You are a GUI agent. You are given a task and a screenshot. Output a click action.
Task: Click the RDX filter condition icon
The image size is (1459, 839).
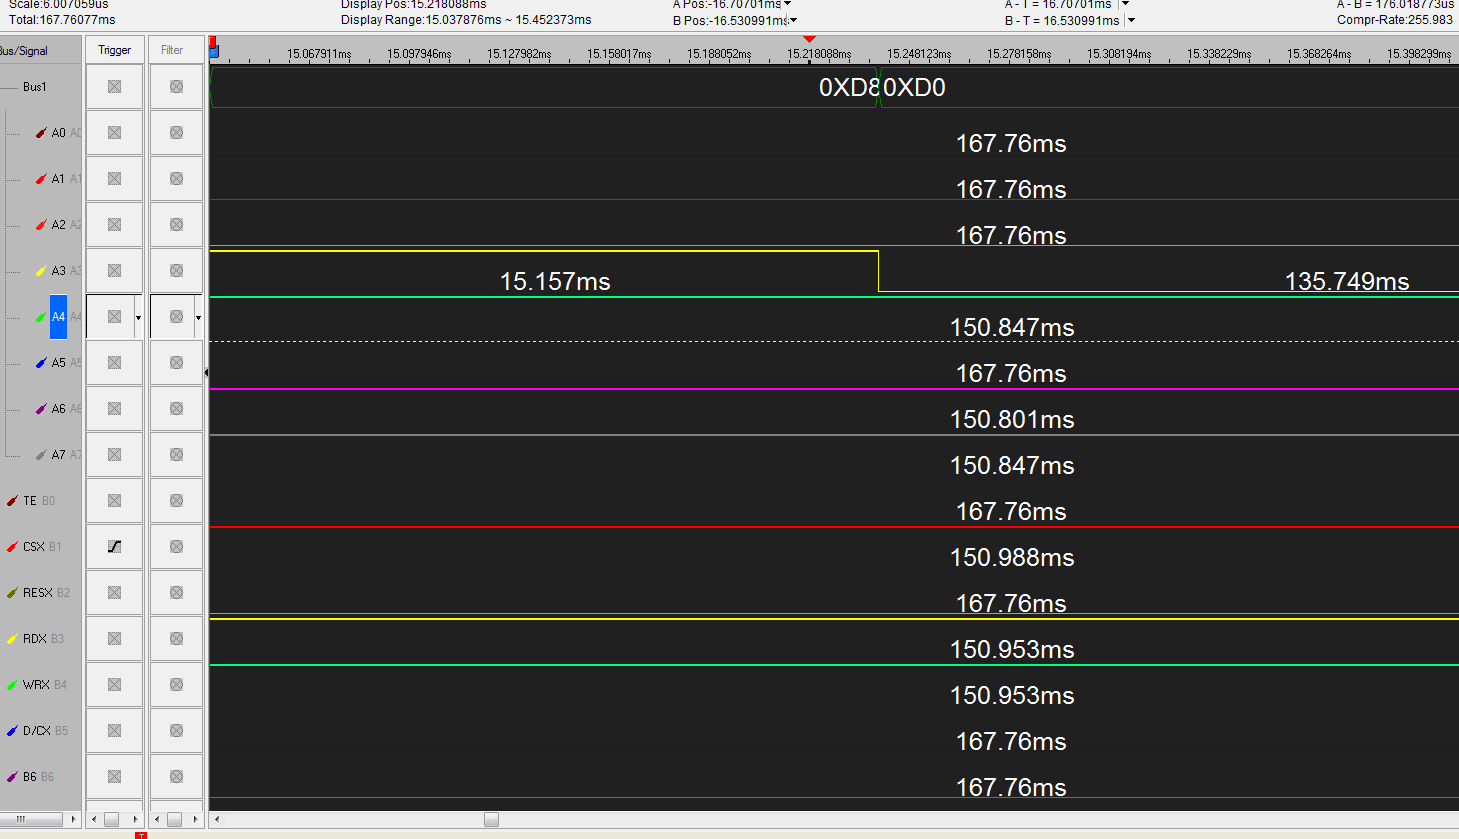point(176,639)
